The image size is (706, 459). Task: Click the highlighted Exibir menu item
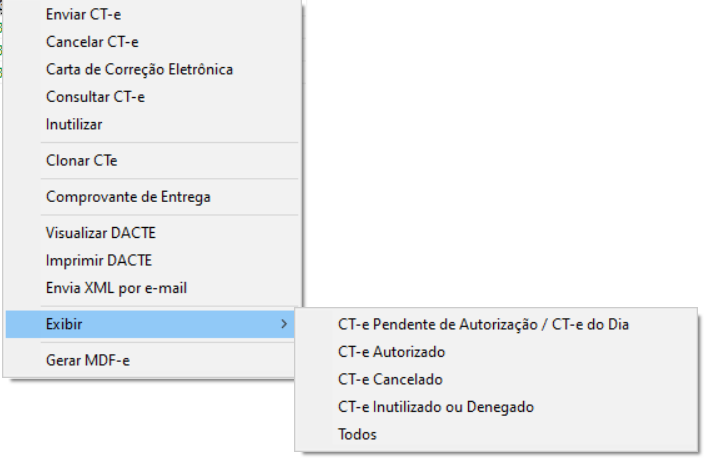click(65, 324)
